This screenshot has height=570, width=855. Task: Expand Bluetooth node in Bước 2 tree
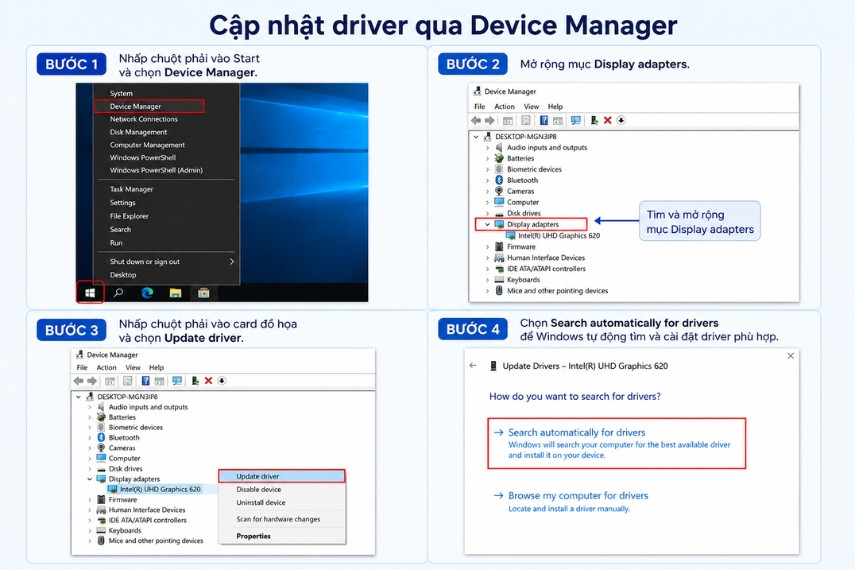[x=487, y=181]
